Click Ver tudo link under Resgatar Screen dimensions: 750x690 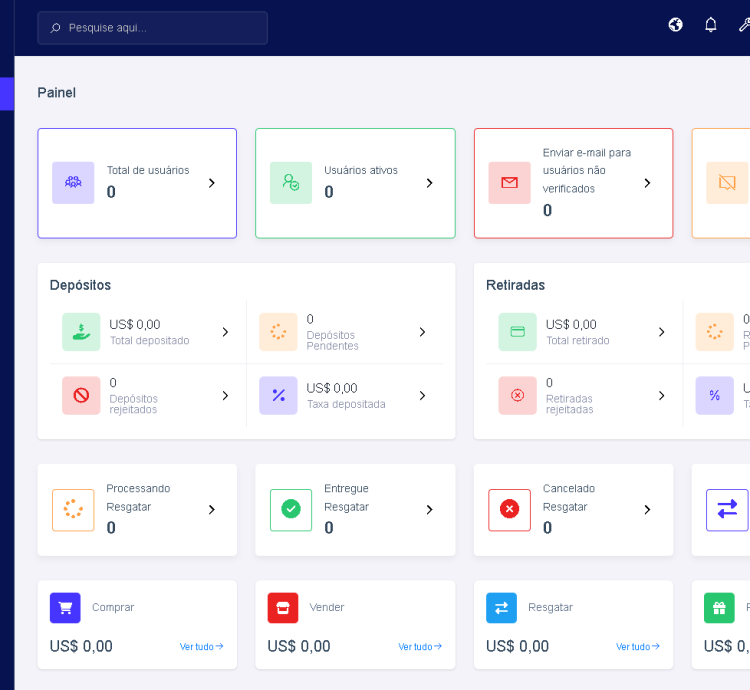click(x=637, y=647)
